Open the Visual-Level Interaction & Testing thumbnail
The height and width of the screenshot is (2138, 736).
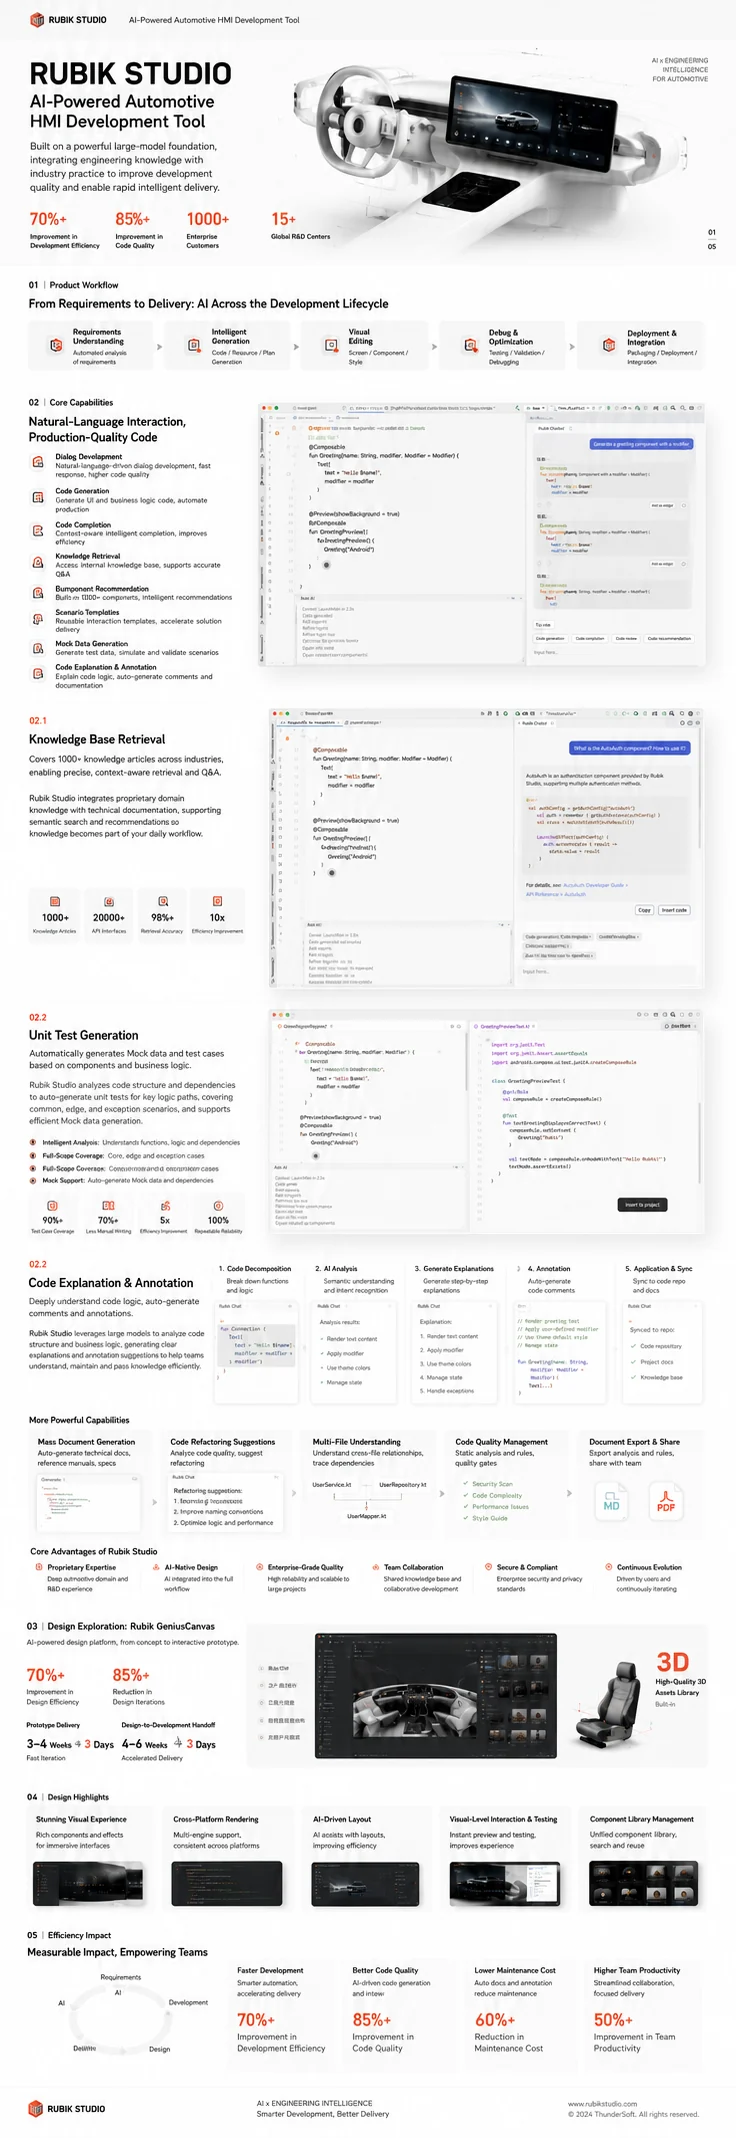pos(504,1885)
